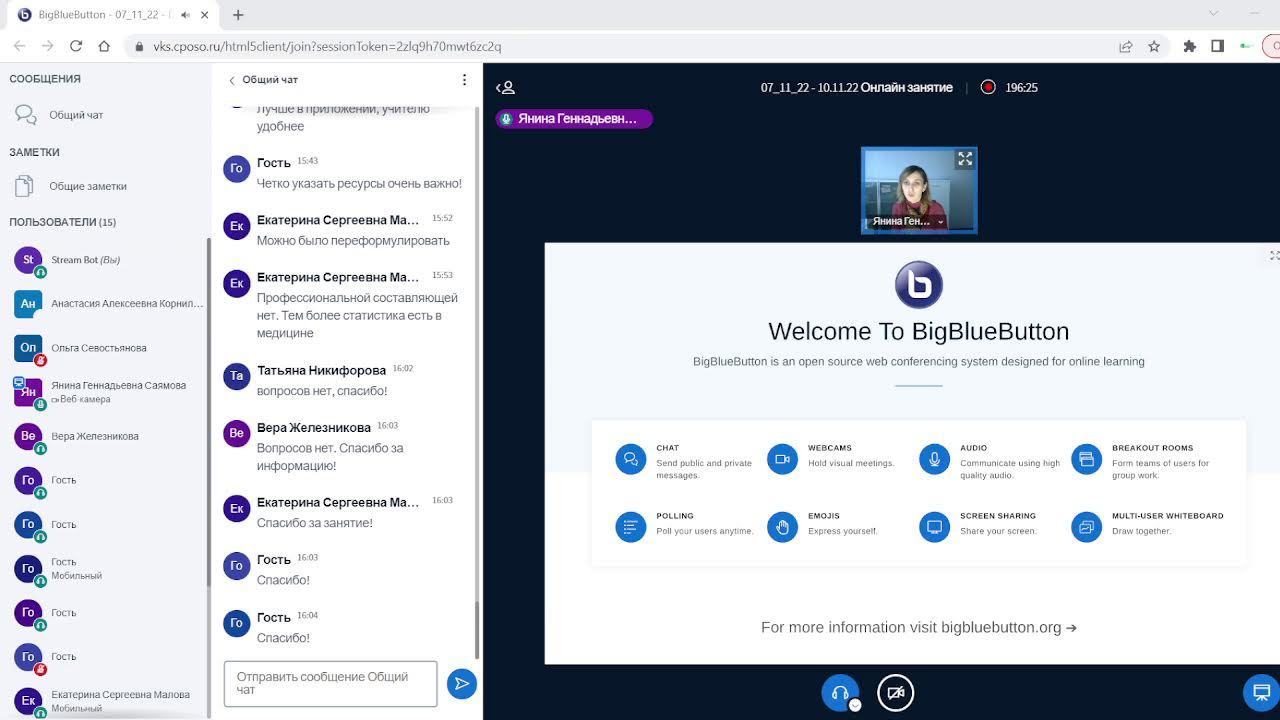Click the address bar URL
The height and width of the screenshot is (720, 1280).
(327, 46)
